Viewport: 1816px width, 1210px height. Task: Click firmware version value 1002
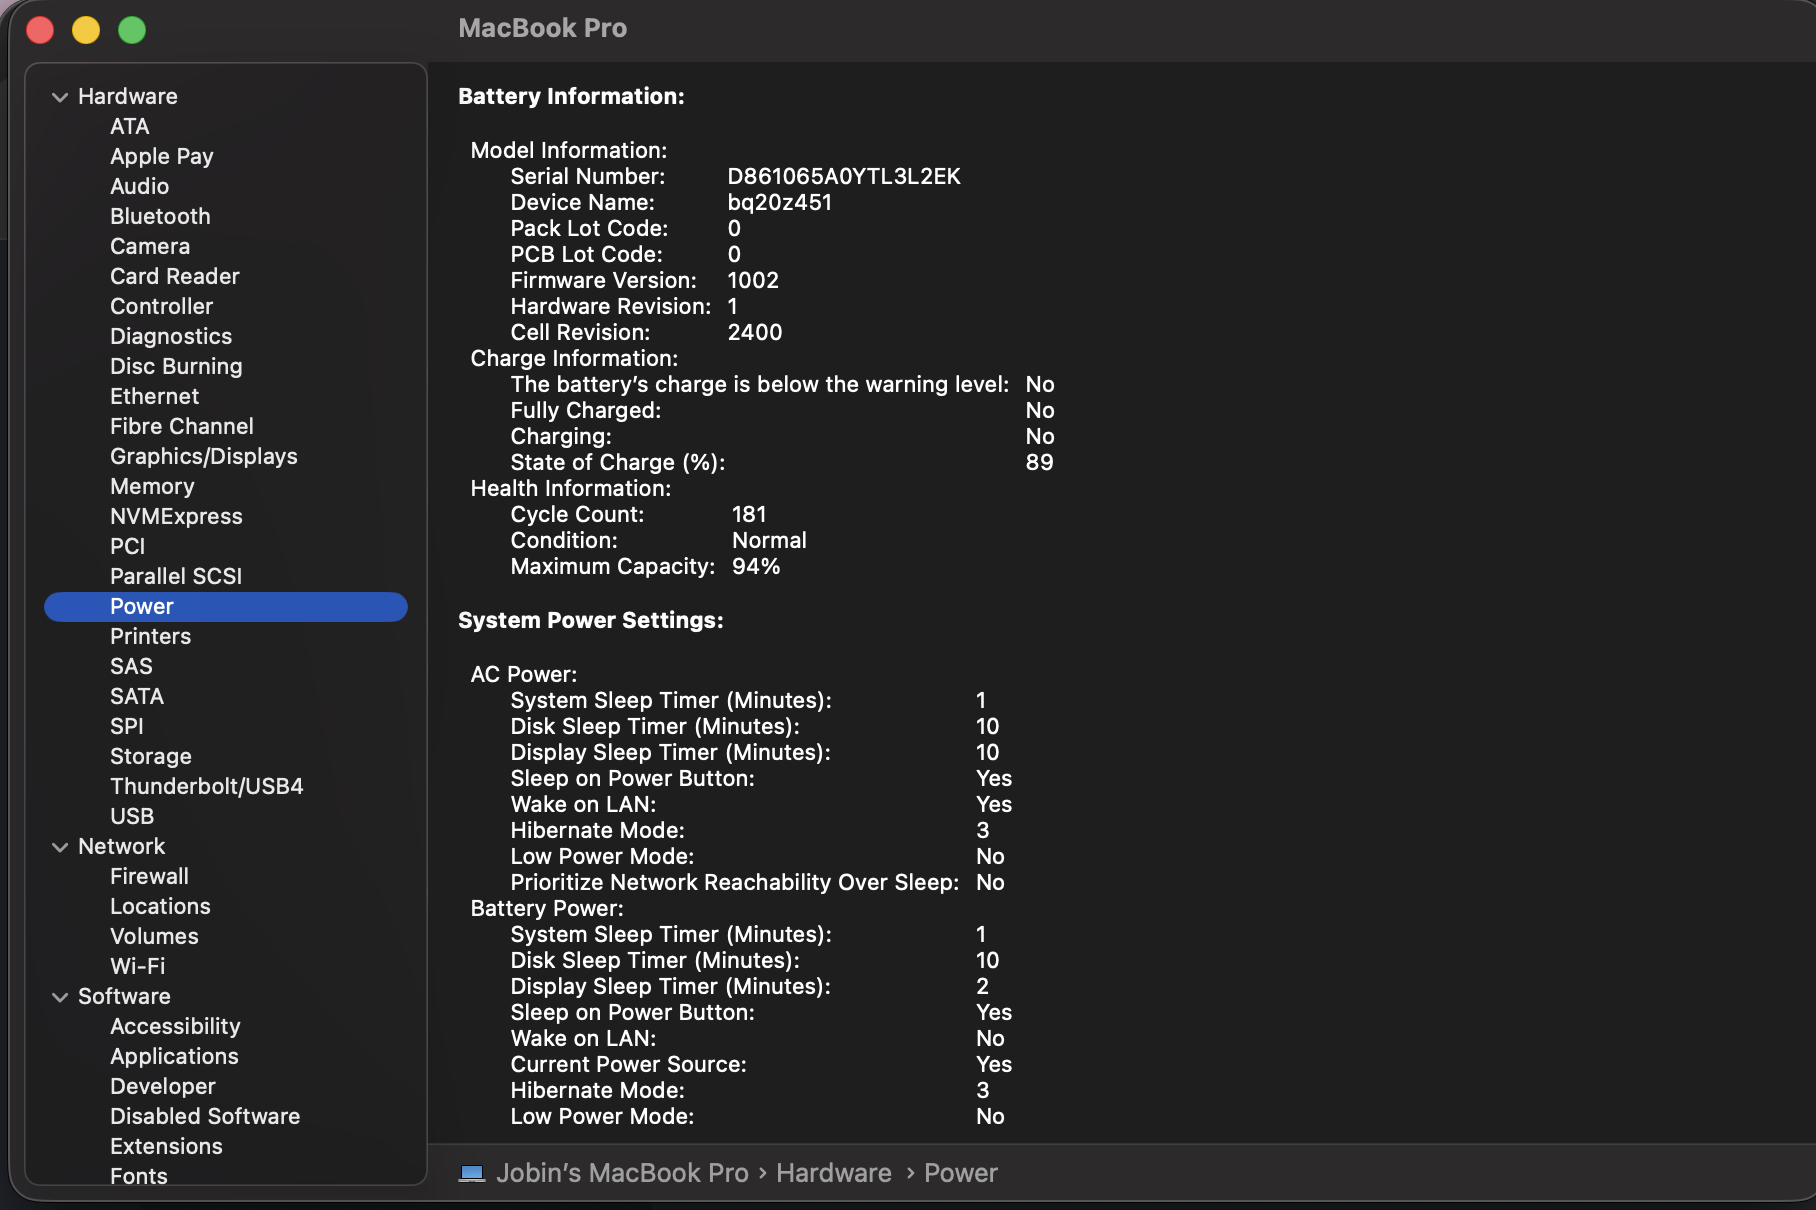[753, 280]
